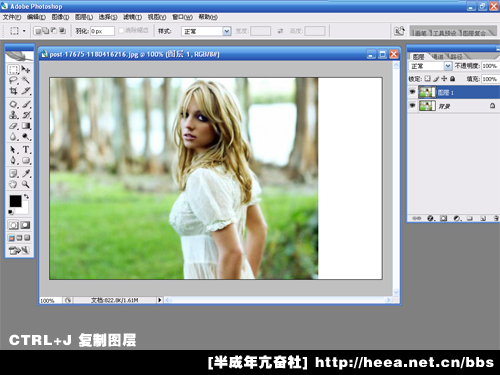Toggle visibility of the background layer
Screen dimensions: 500x375
click(x=413, y=106)
